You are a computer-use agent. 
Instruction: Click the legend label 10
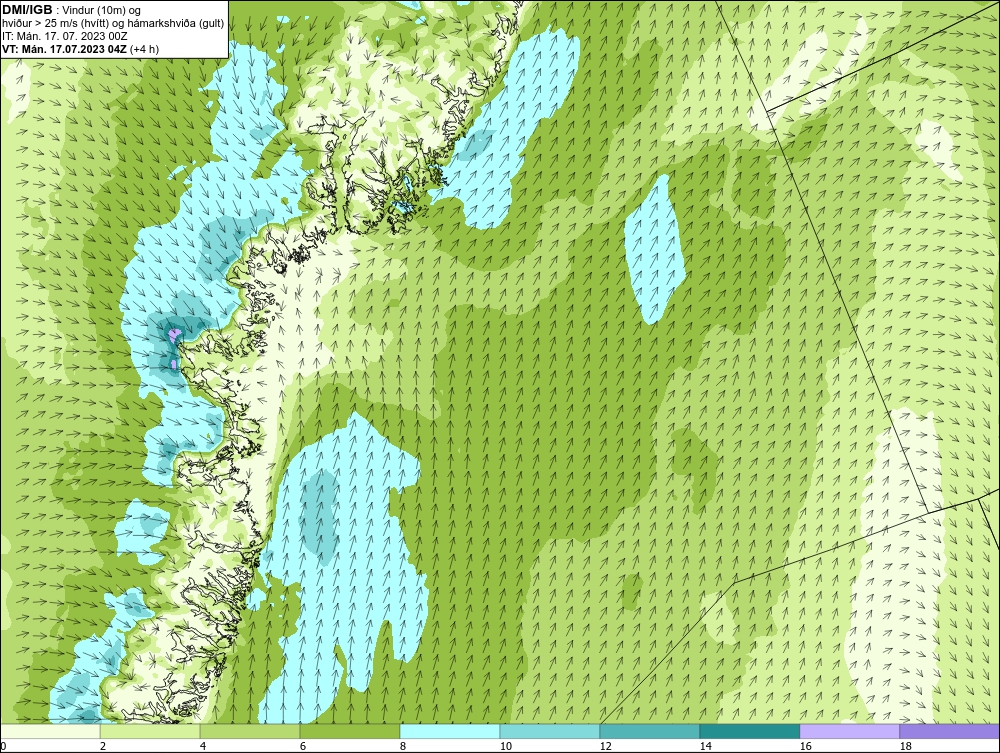click(505, 746)
